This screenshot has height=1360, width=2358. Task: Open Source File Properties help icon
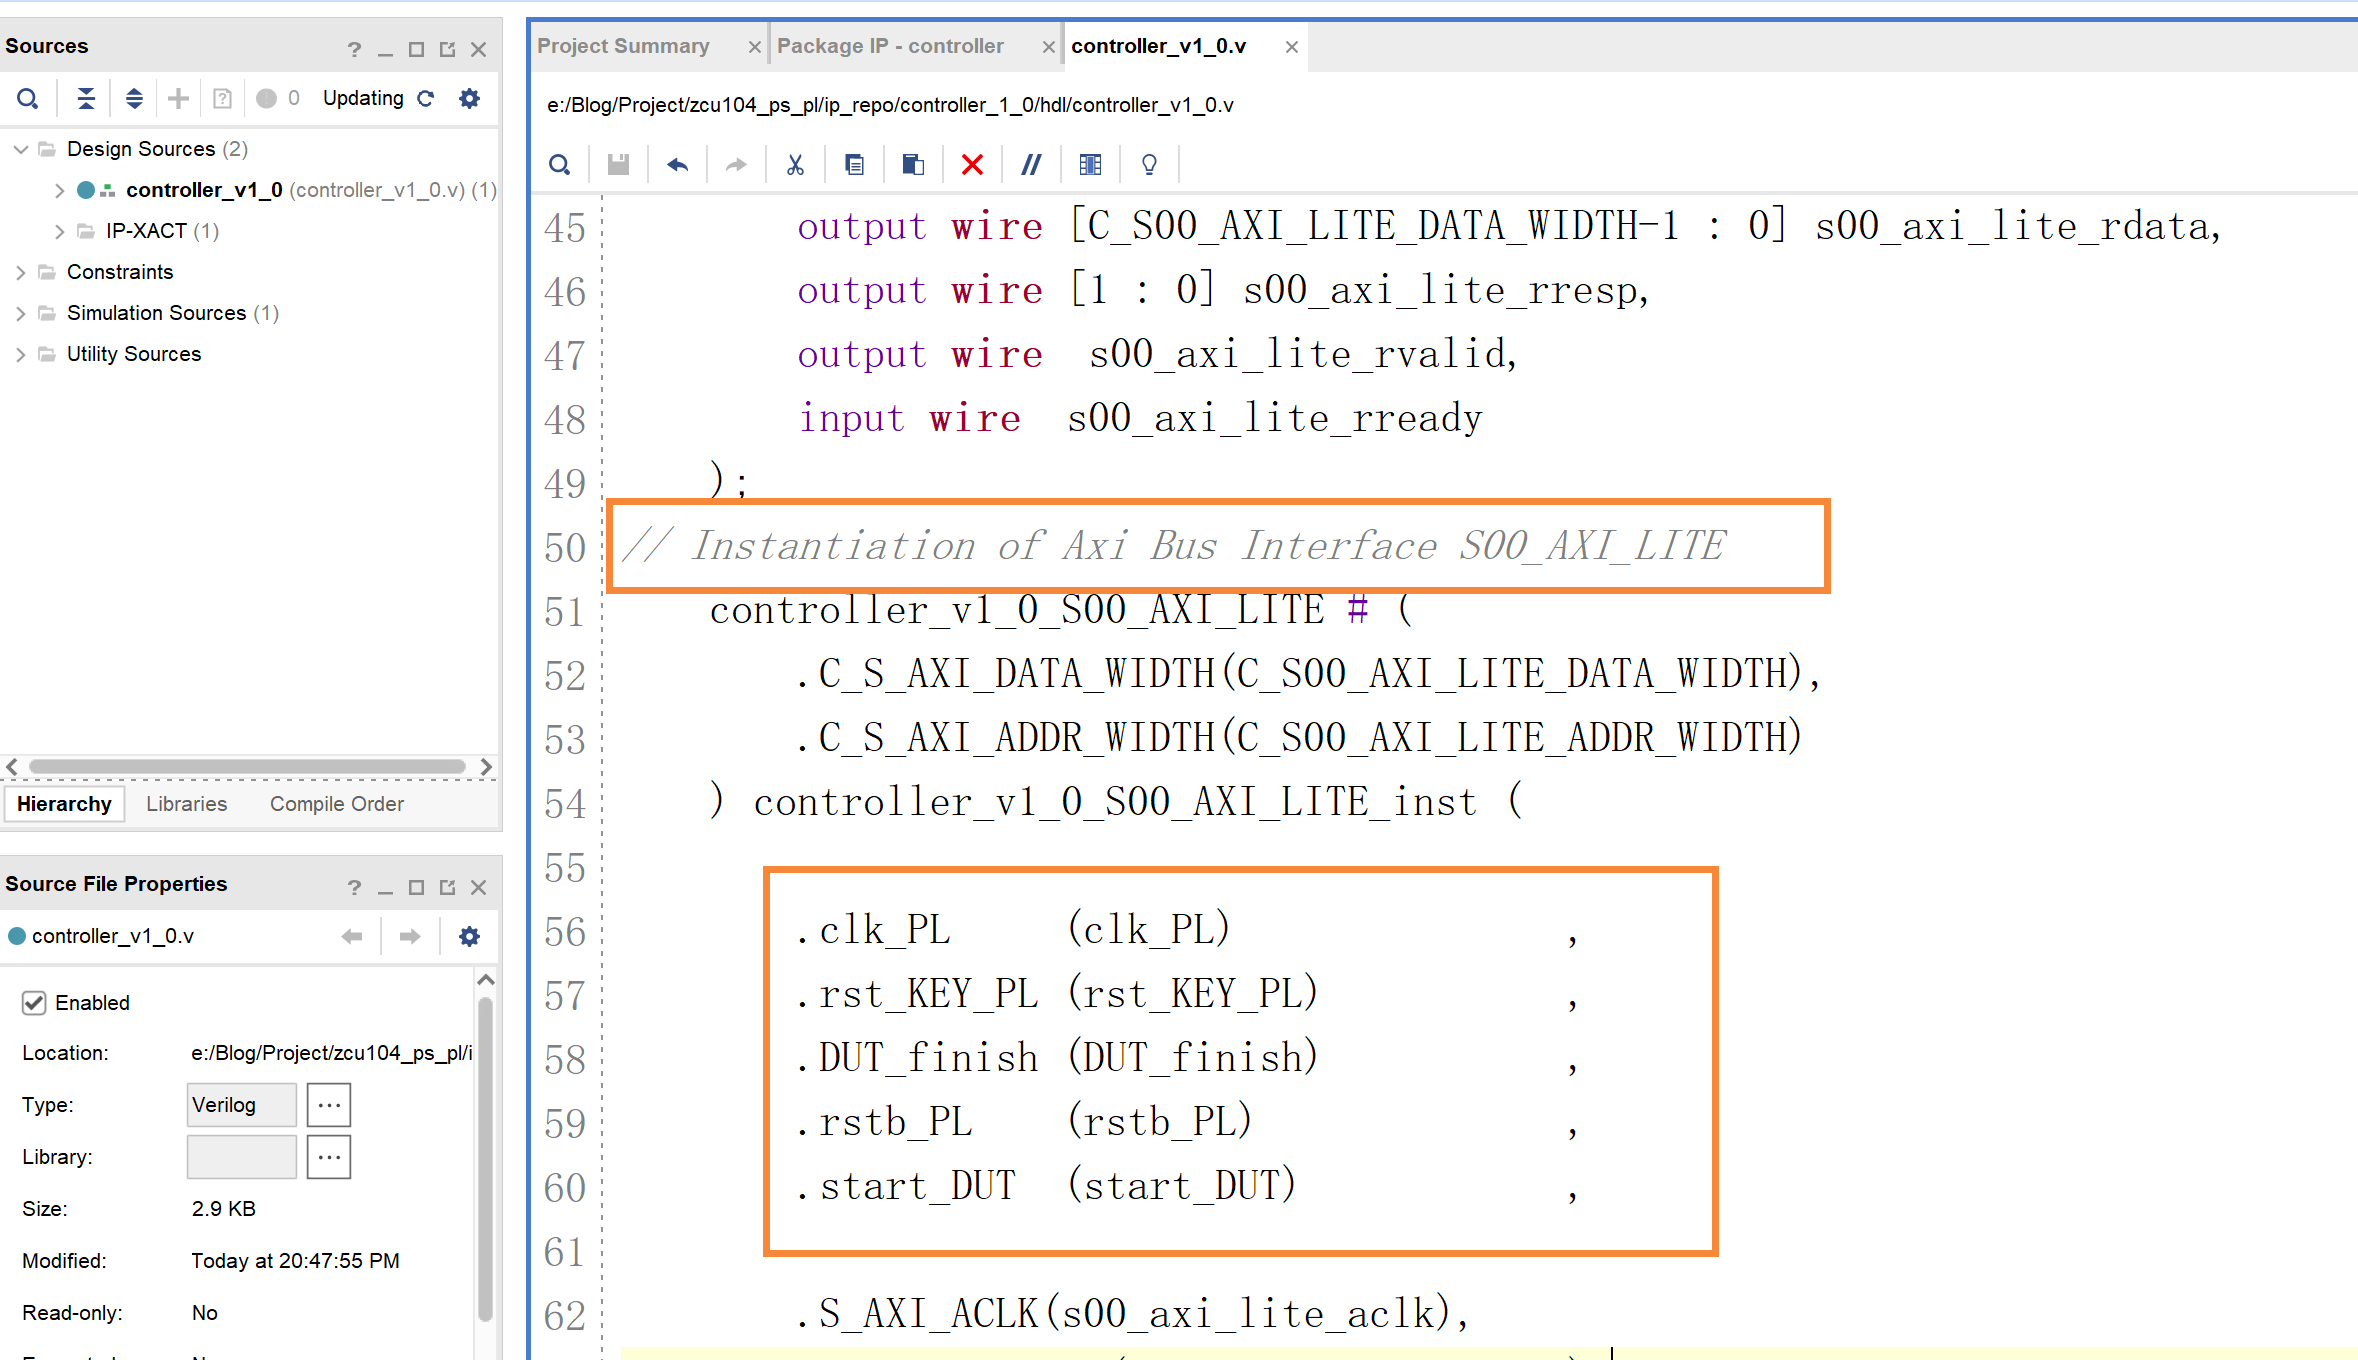(x=354, y=887)
